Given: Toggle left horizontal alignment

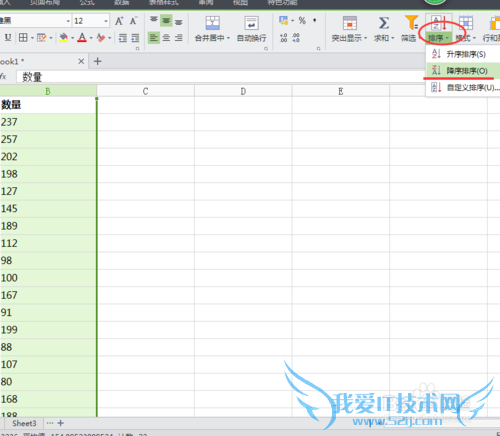Looking at the screenshot, I should 154,38.
